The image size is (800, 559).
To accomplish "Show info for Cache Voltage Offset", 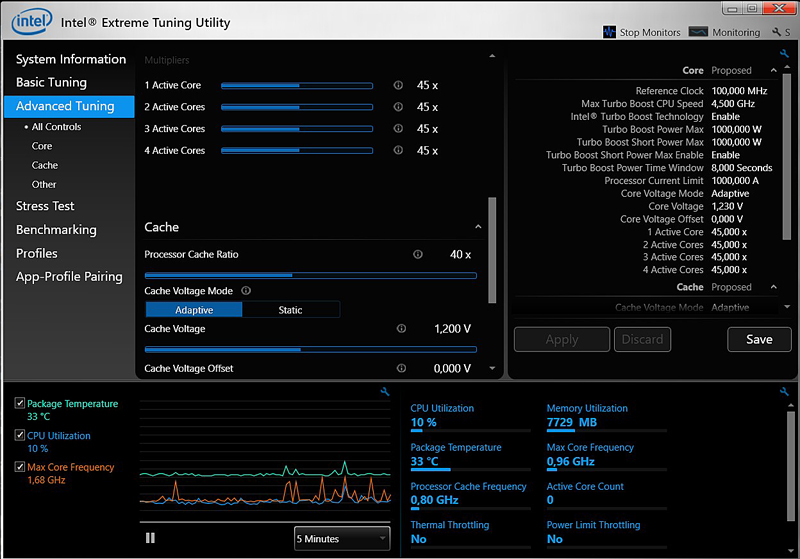I will tap(402, 368).
